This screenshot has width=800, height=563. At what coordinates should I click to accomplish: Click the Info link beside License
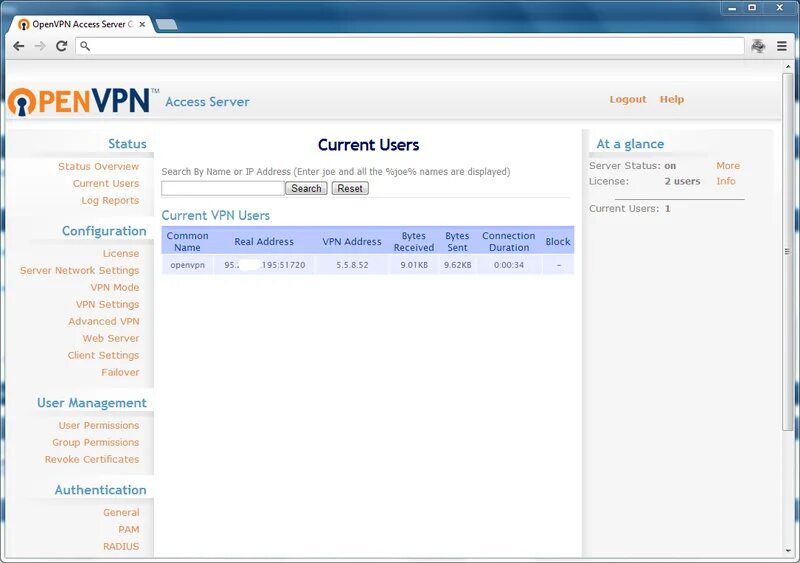[x=726, y=181]
